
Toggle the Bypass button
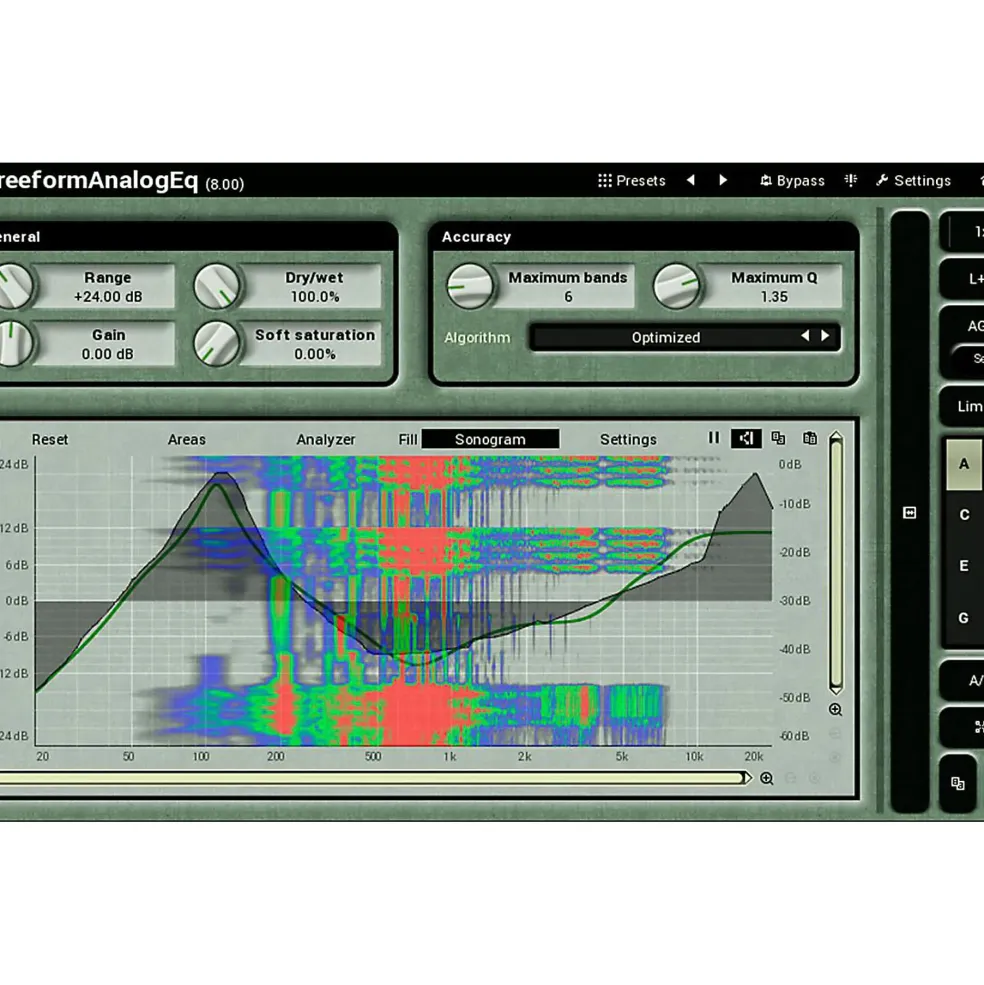[x=792, y=181]
